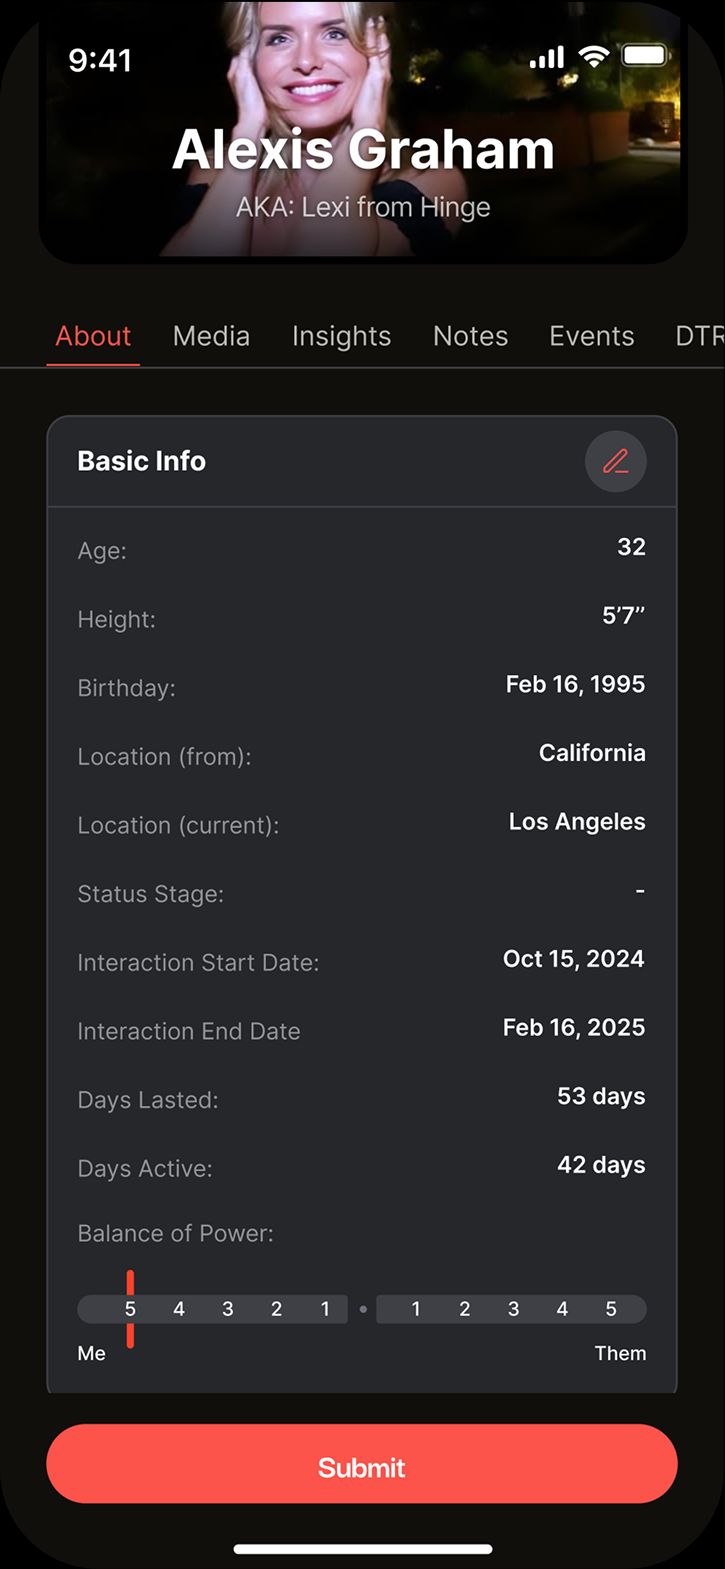725x1569 pixels.
Task: Tap the Wi-Fi icon in status bar
Action: pos(594,57)
